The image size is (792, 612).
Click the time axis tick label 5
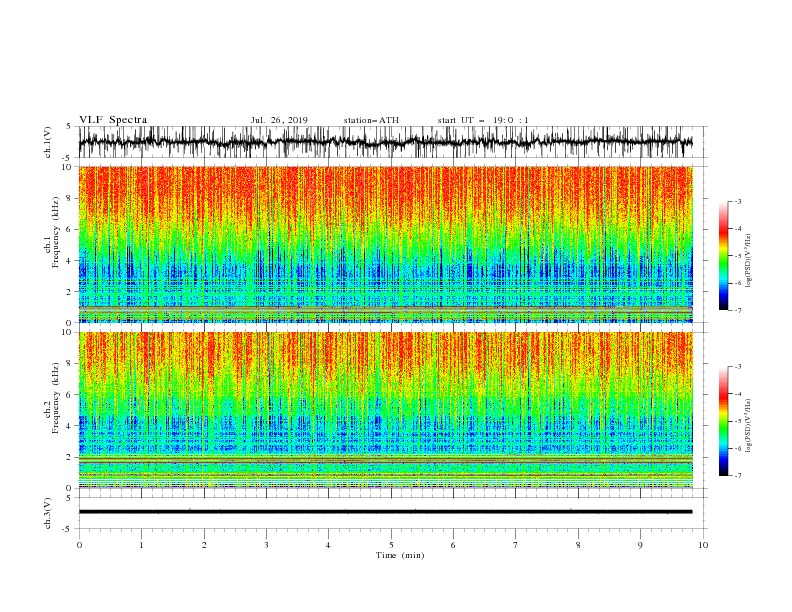pyautogui.click(x=391, y=545)
